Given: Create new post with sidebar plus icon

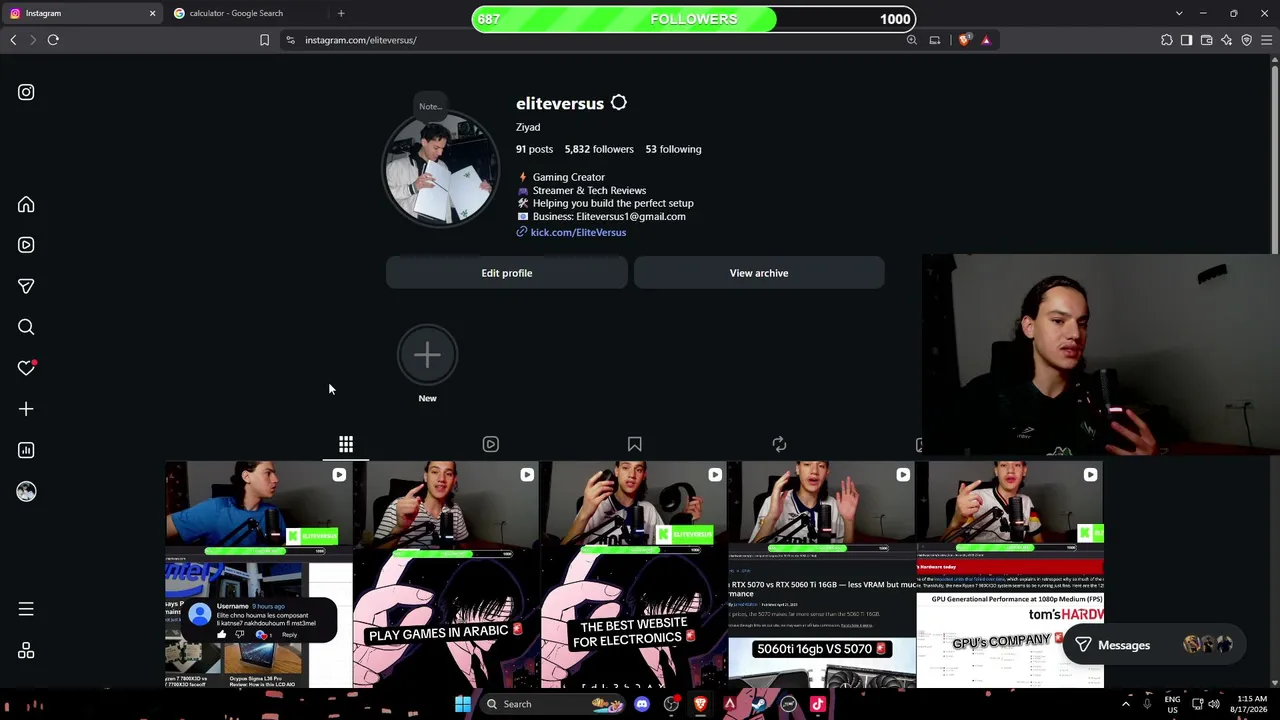Looking at the screenshot, I should (26, 409).
